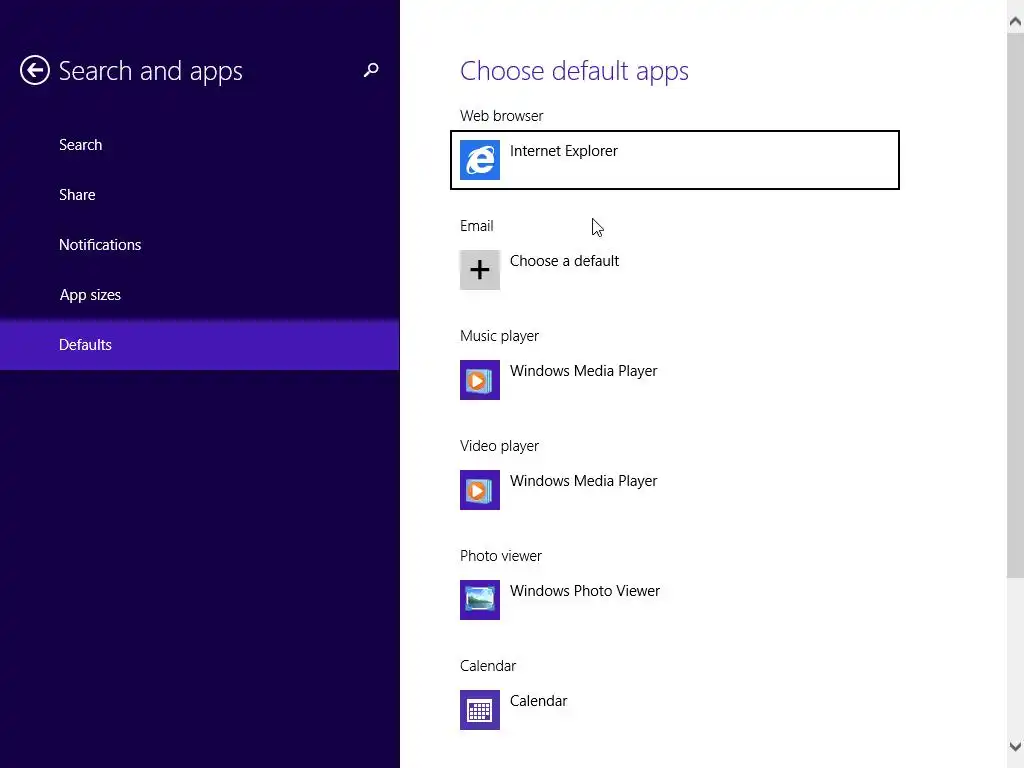Open search via magnifying glass icon

pyautogui.click(x=371, y=70)
